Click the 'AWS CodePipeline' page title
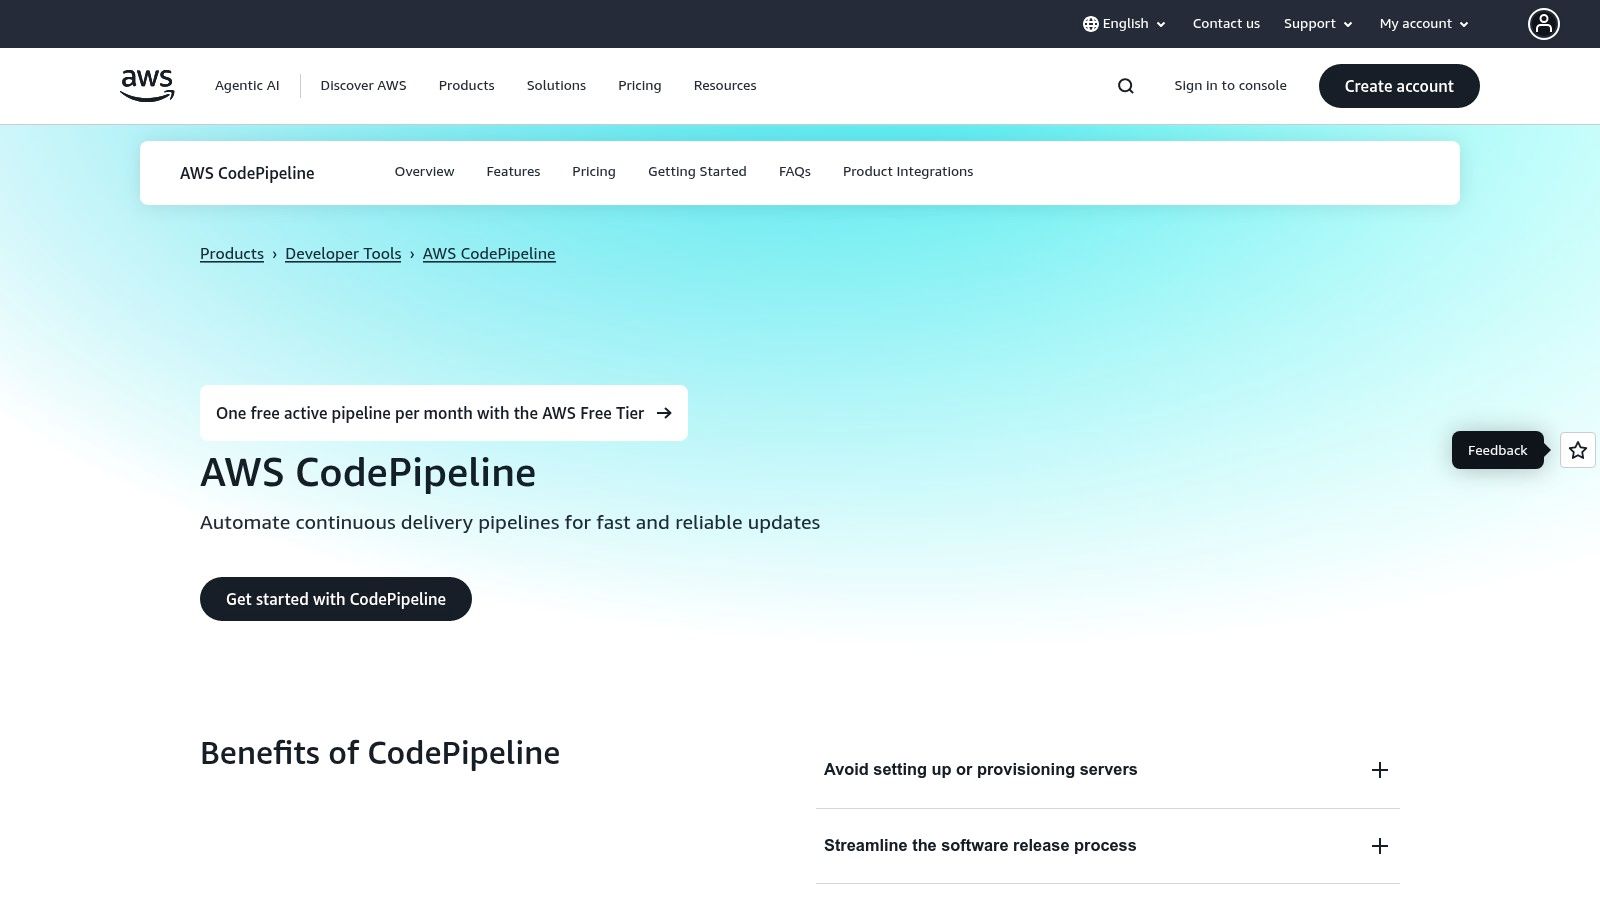1600x900 pixels. coord(368,473)
